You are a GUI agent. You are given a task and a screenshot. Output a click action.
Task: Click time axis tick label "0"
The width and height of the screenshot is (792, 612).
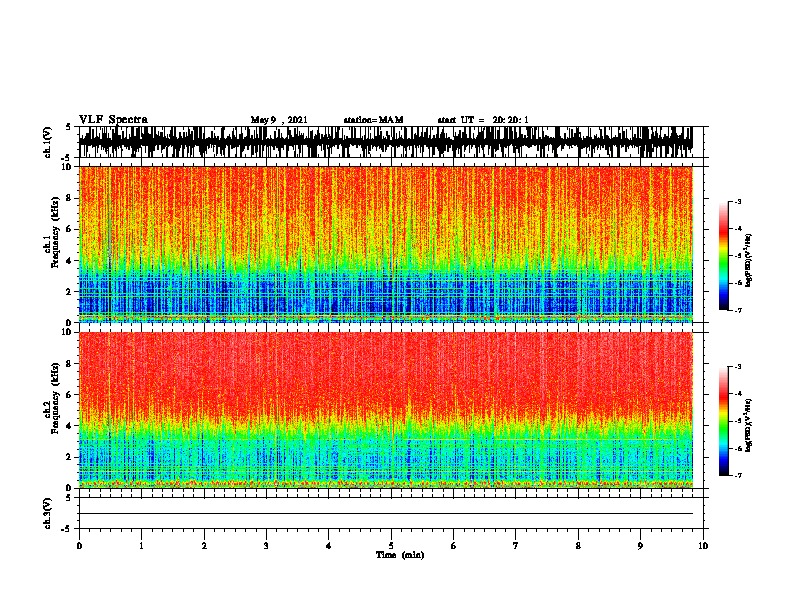[79, 546]
